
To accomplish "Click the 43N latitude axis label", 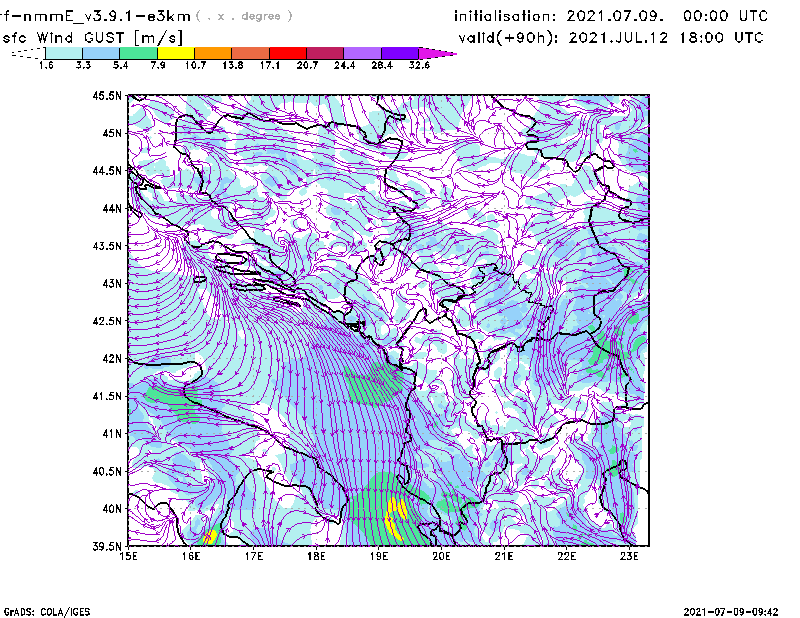I will pos(112,283).
